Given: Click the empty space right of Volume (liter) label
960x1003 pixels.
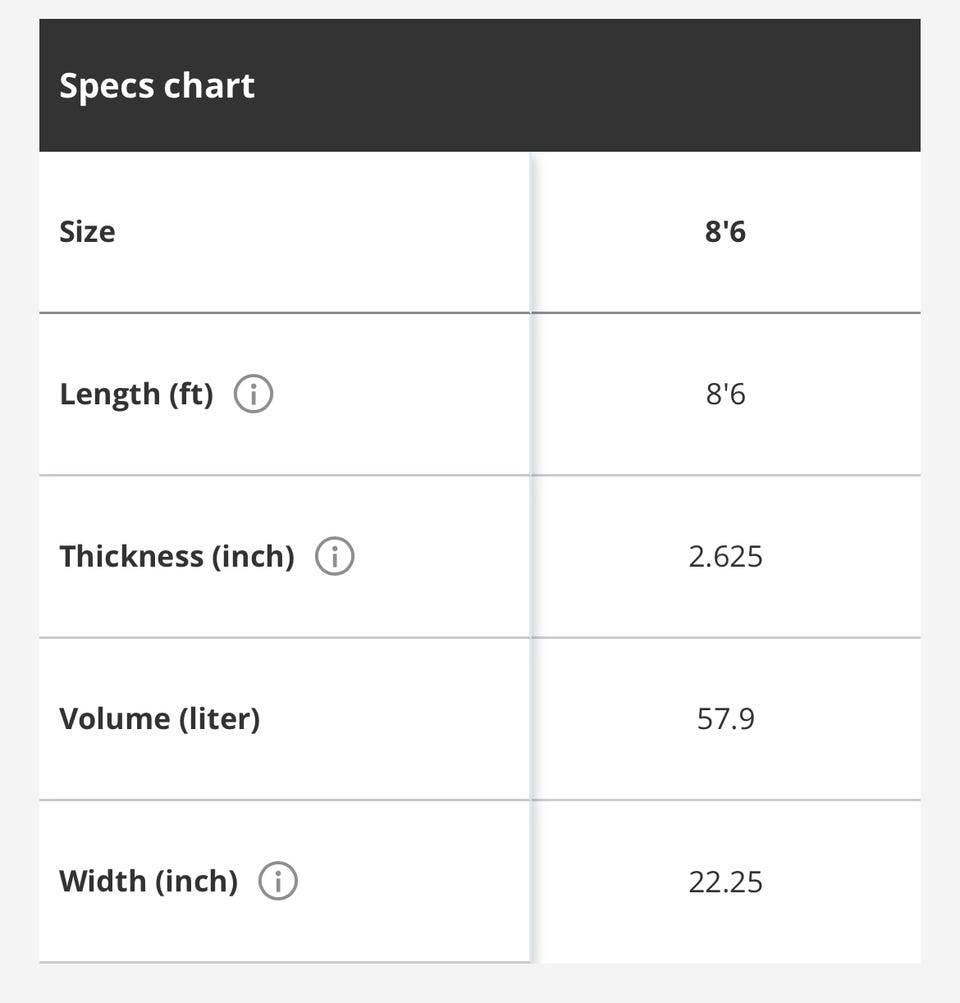Looking at the screenshot, I should coord(400,719).
